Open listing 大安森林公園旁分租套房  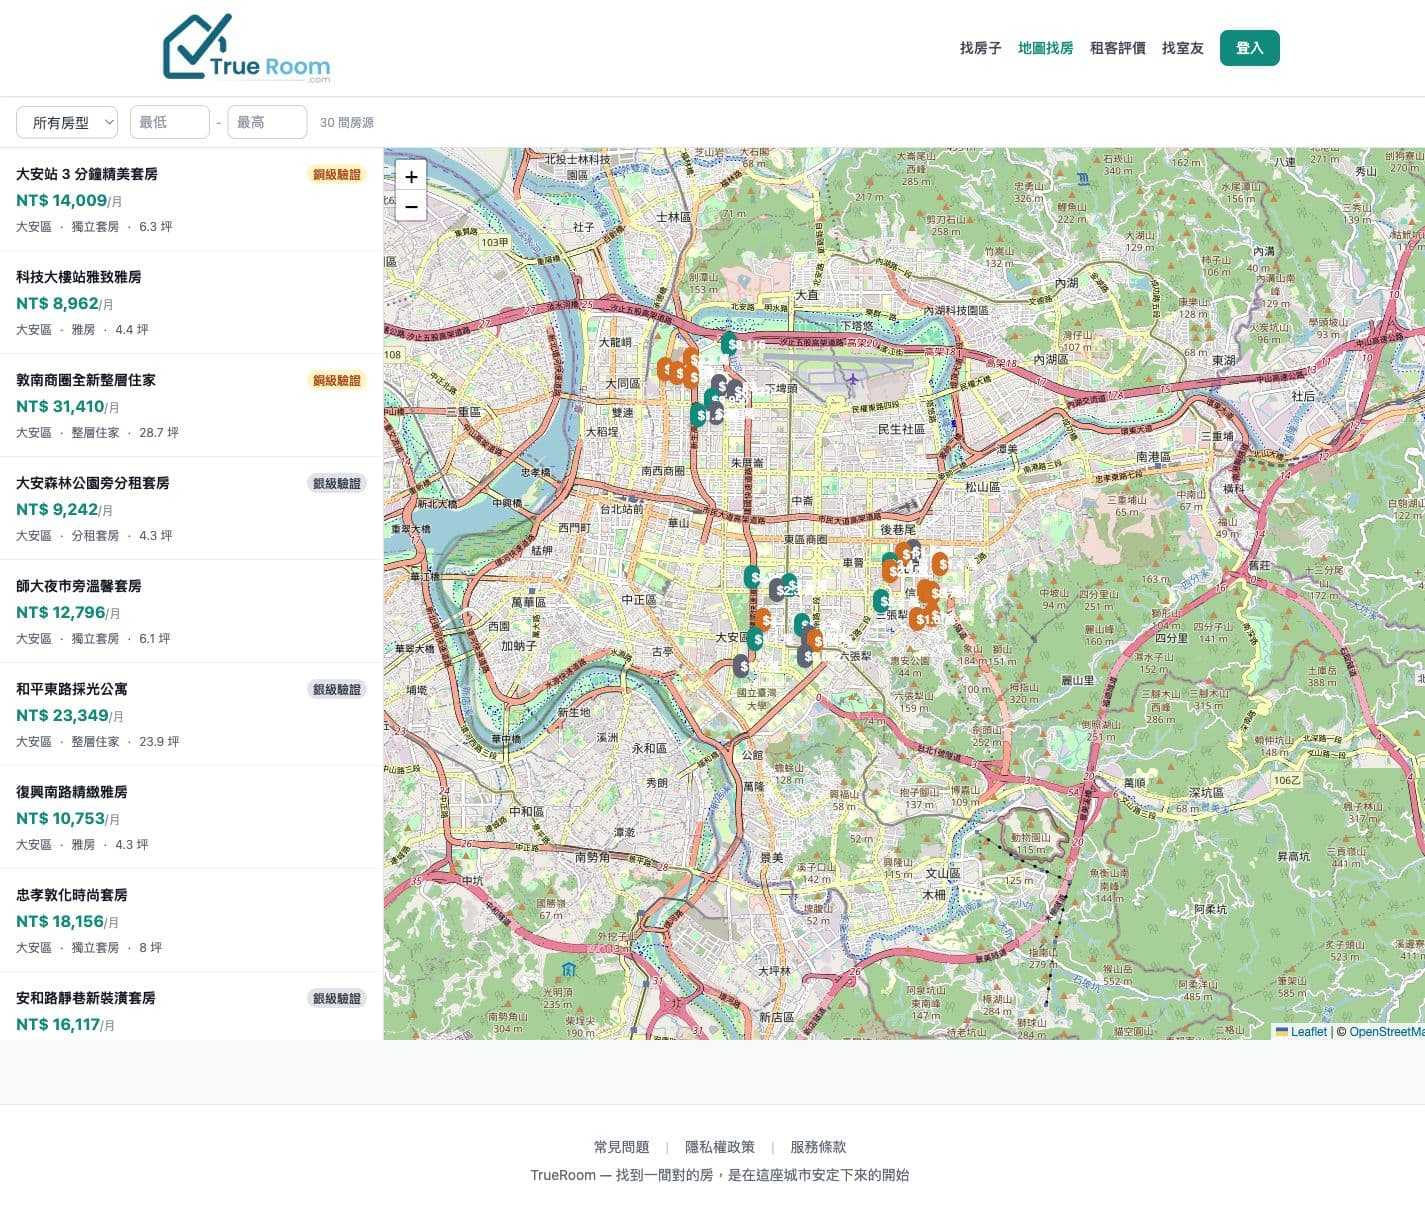coord(191,508)
